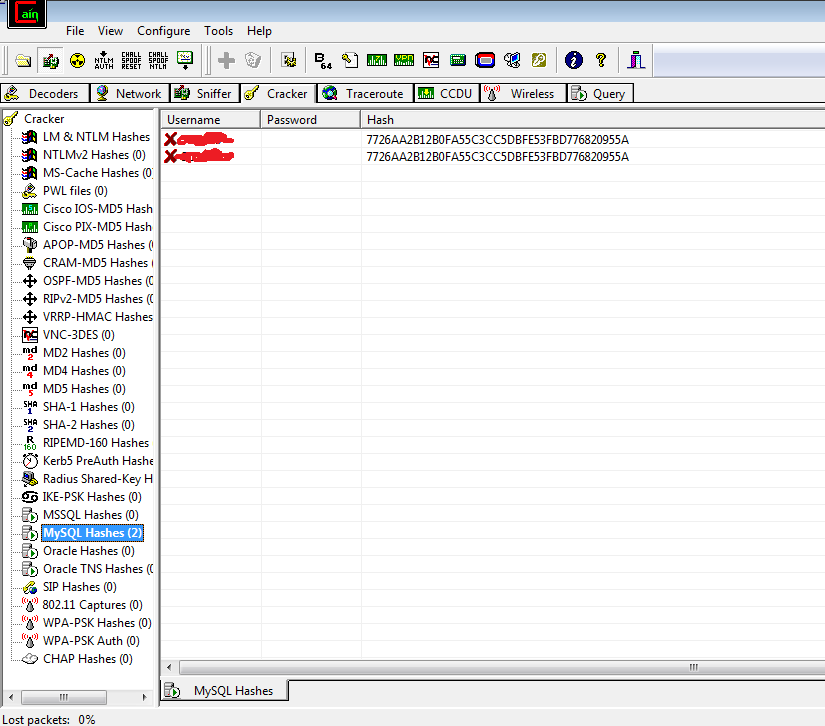The height and width of the screenshot is (726, 825).
Task: Switch to the Traceroute tab
Action: coord(365,94)
